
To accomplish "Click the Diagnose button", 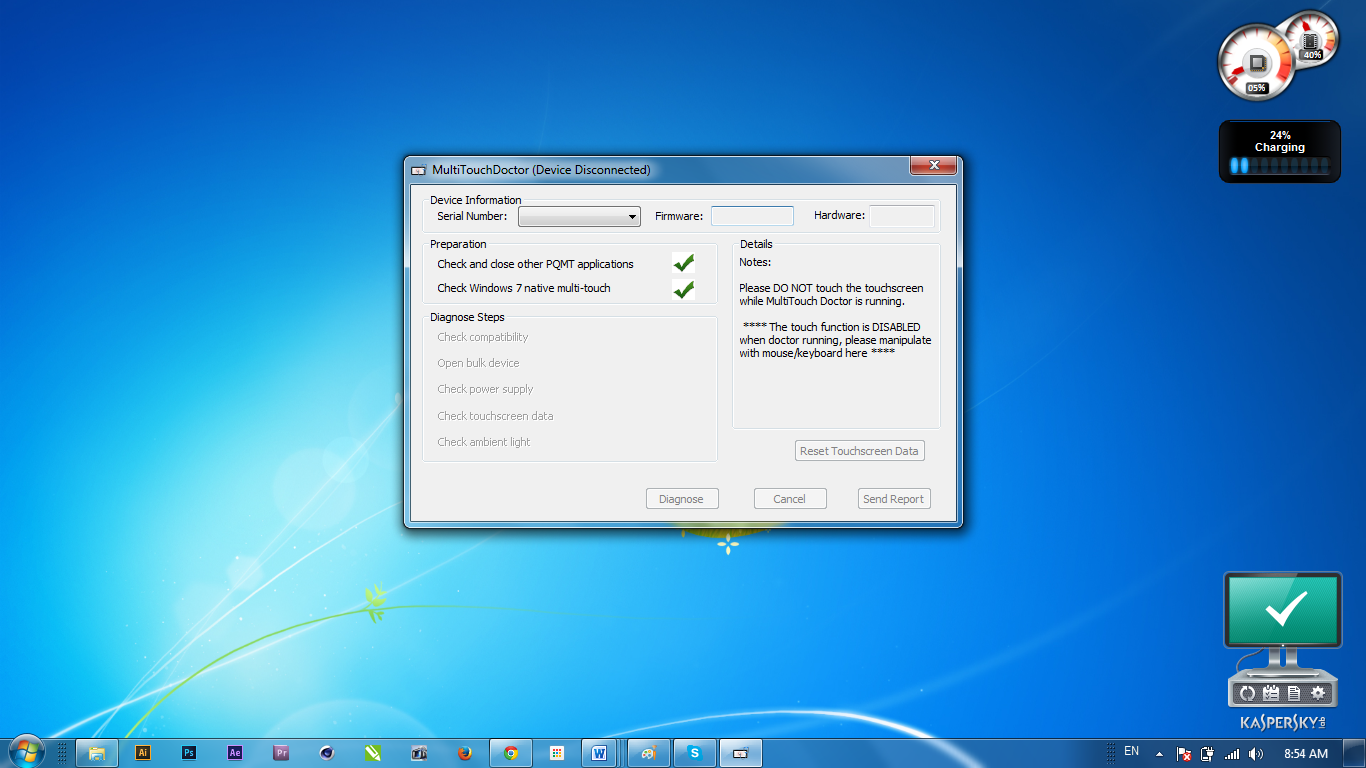I will coord(682,499).
